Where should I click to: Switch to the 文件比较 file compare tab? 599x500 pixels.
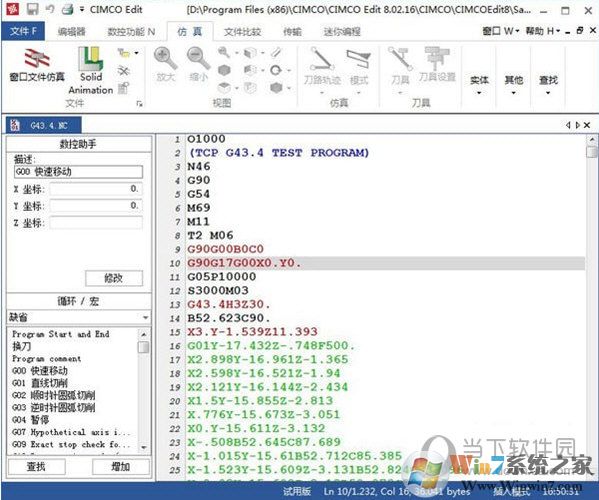point(243,32)
